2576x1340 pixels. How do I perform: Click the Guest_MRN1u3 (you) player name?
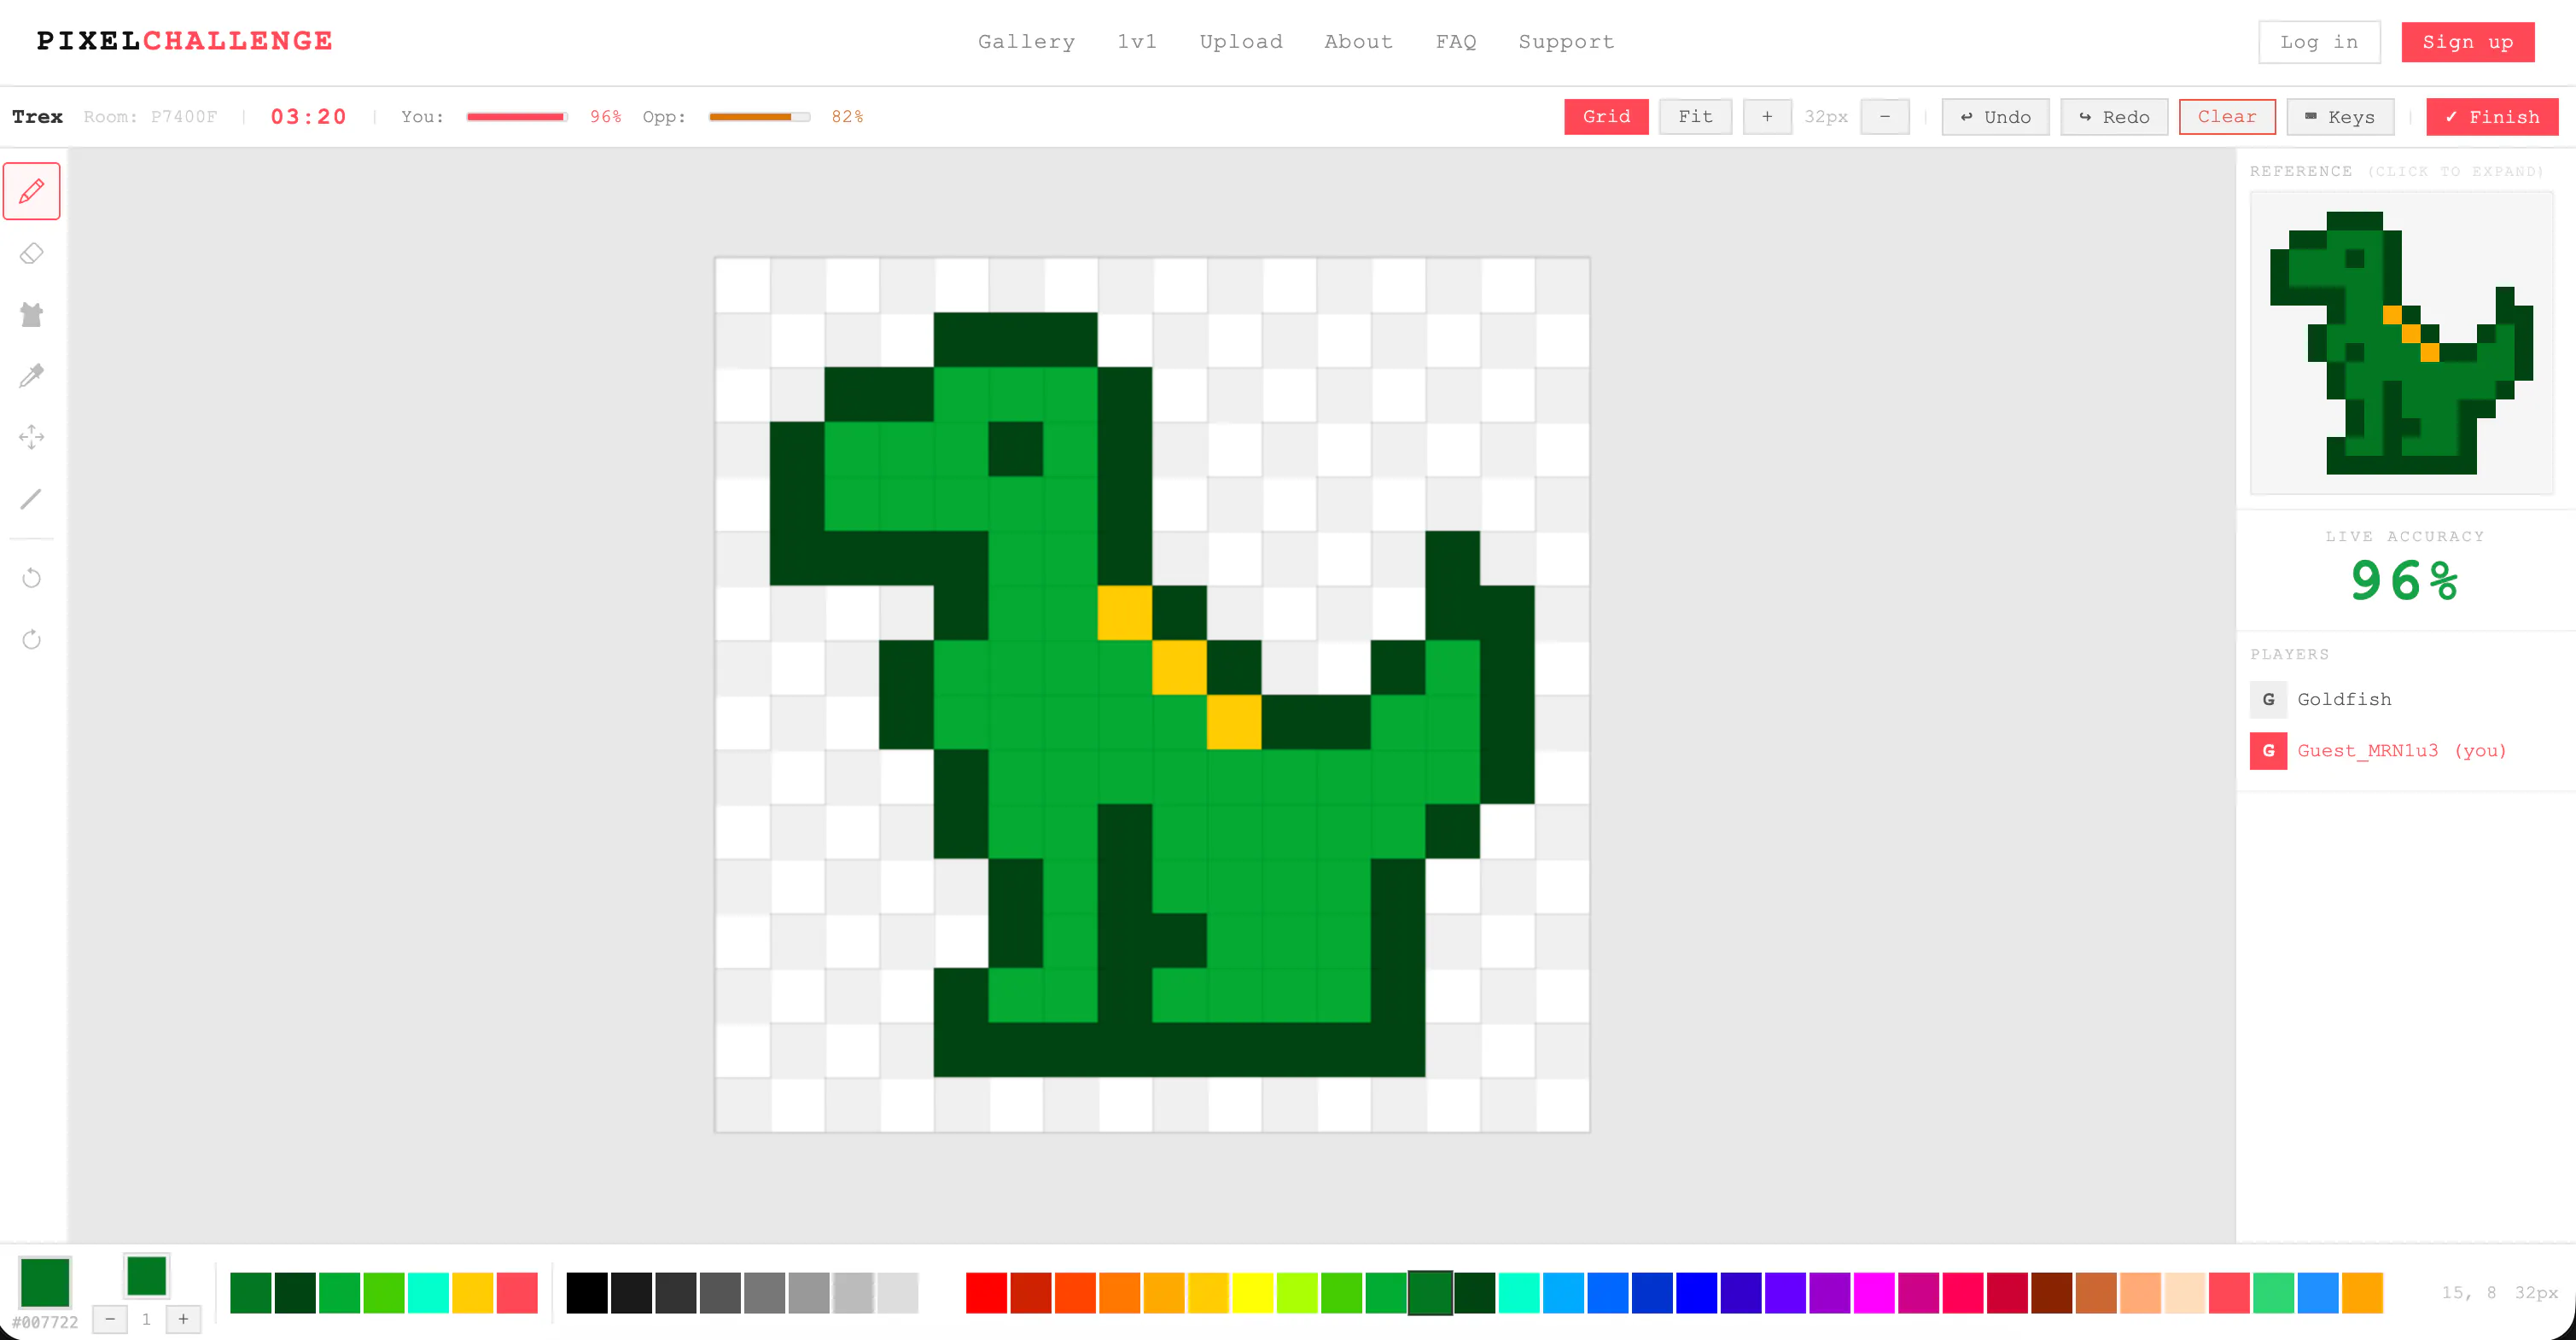click(2402, 751)
